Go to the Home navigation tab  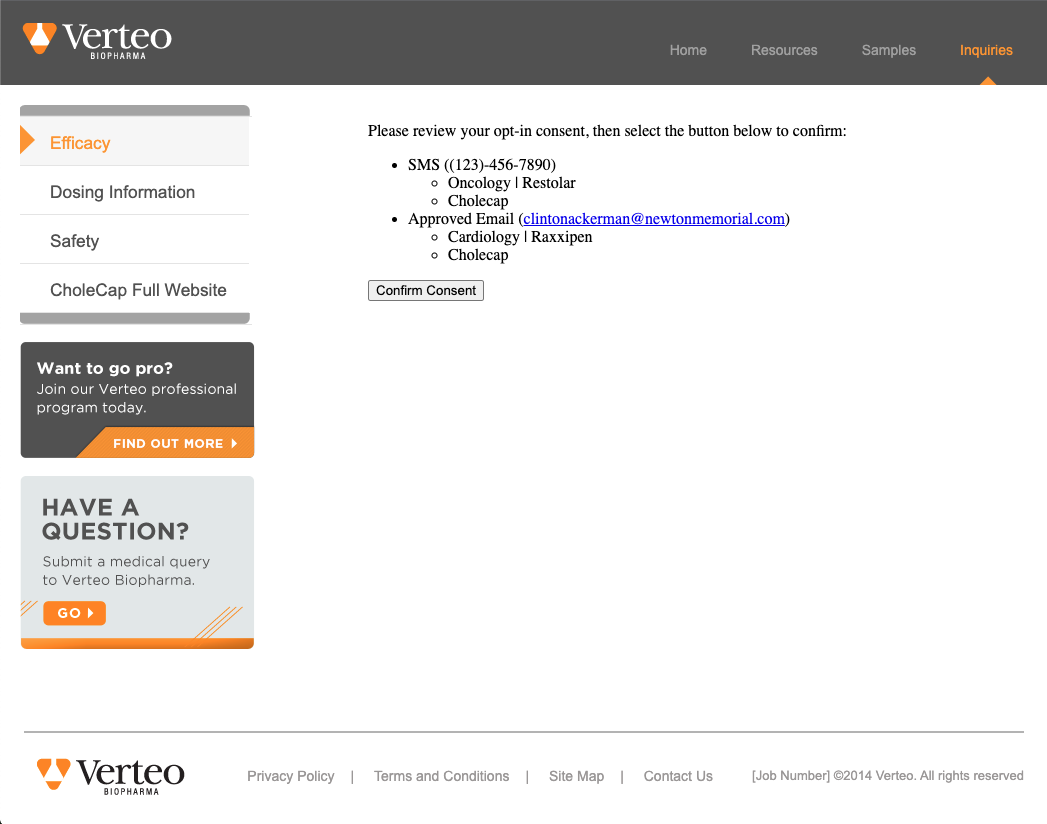click(x=688, y=50)
